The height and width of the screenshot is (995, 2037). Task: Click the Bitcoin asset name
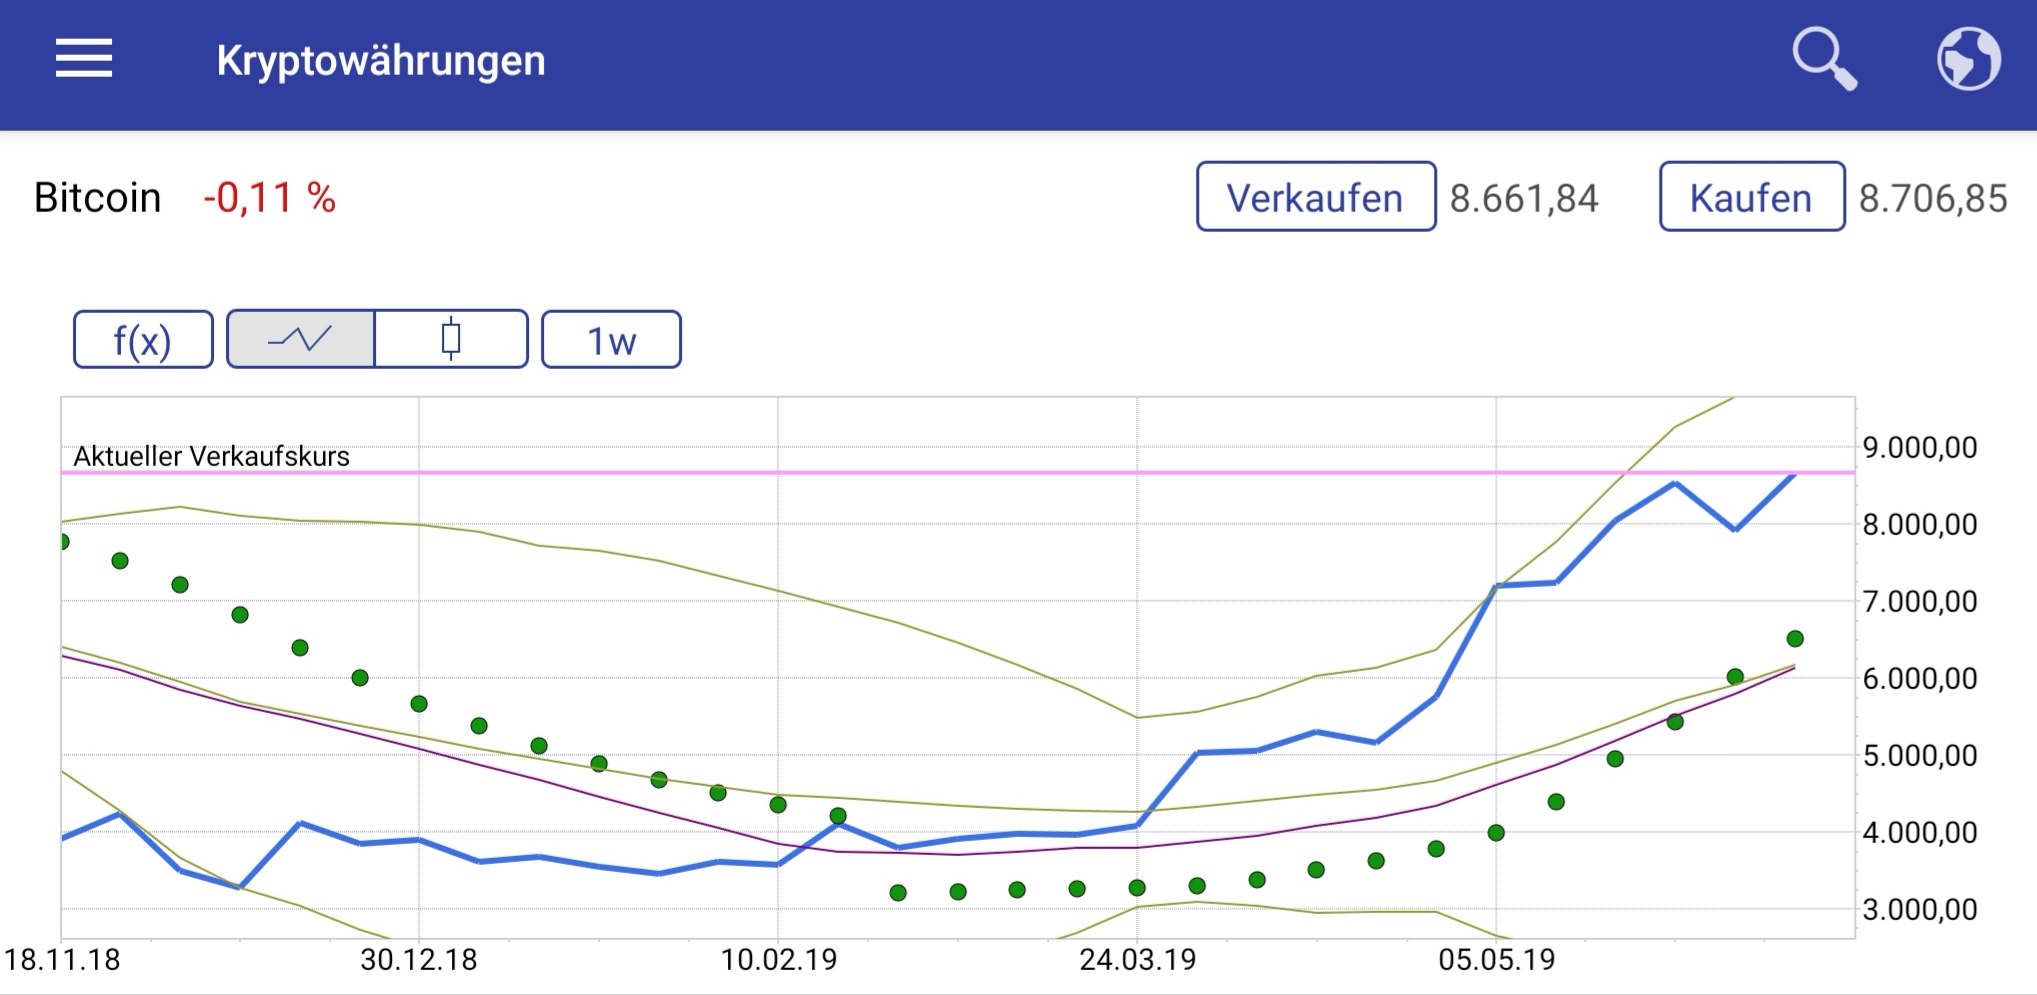(x=97, y=198)
